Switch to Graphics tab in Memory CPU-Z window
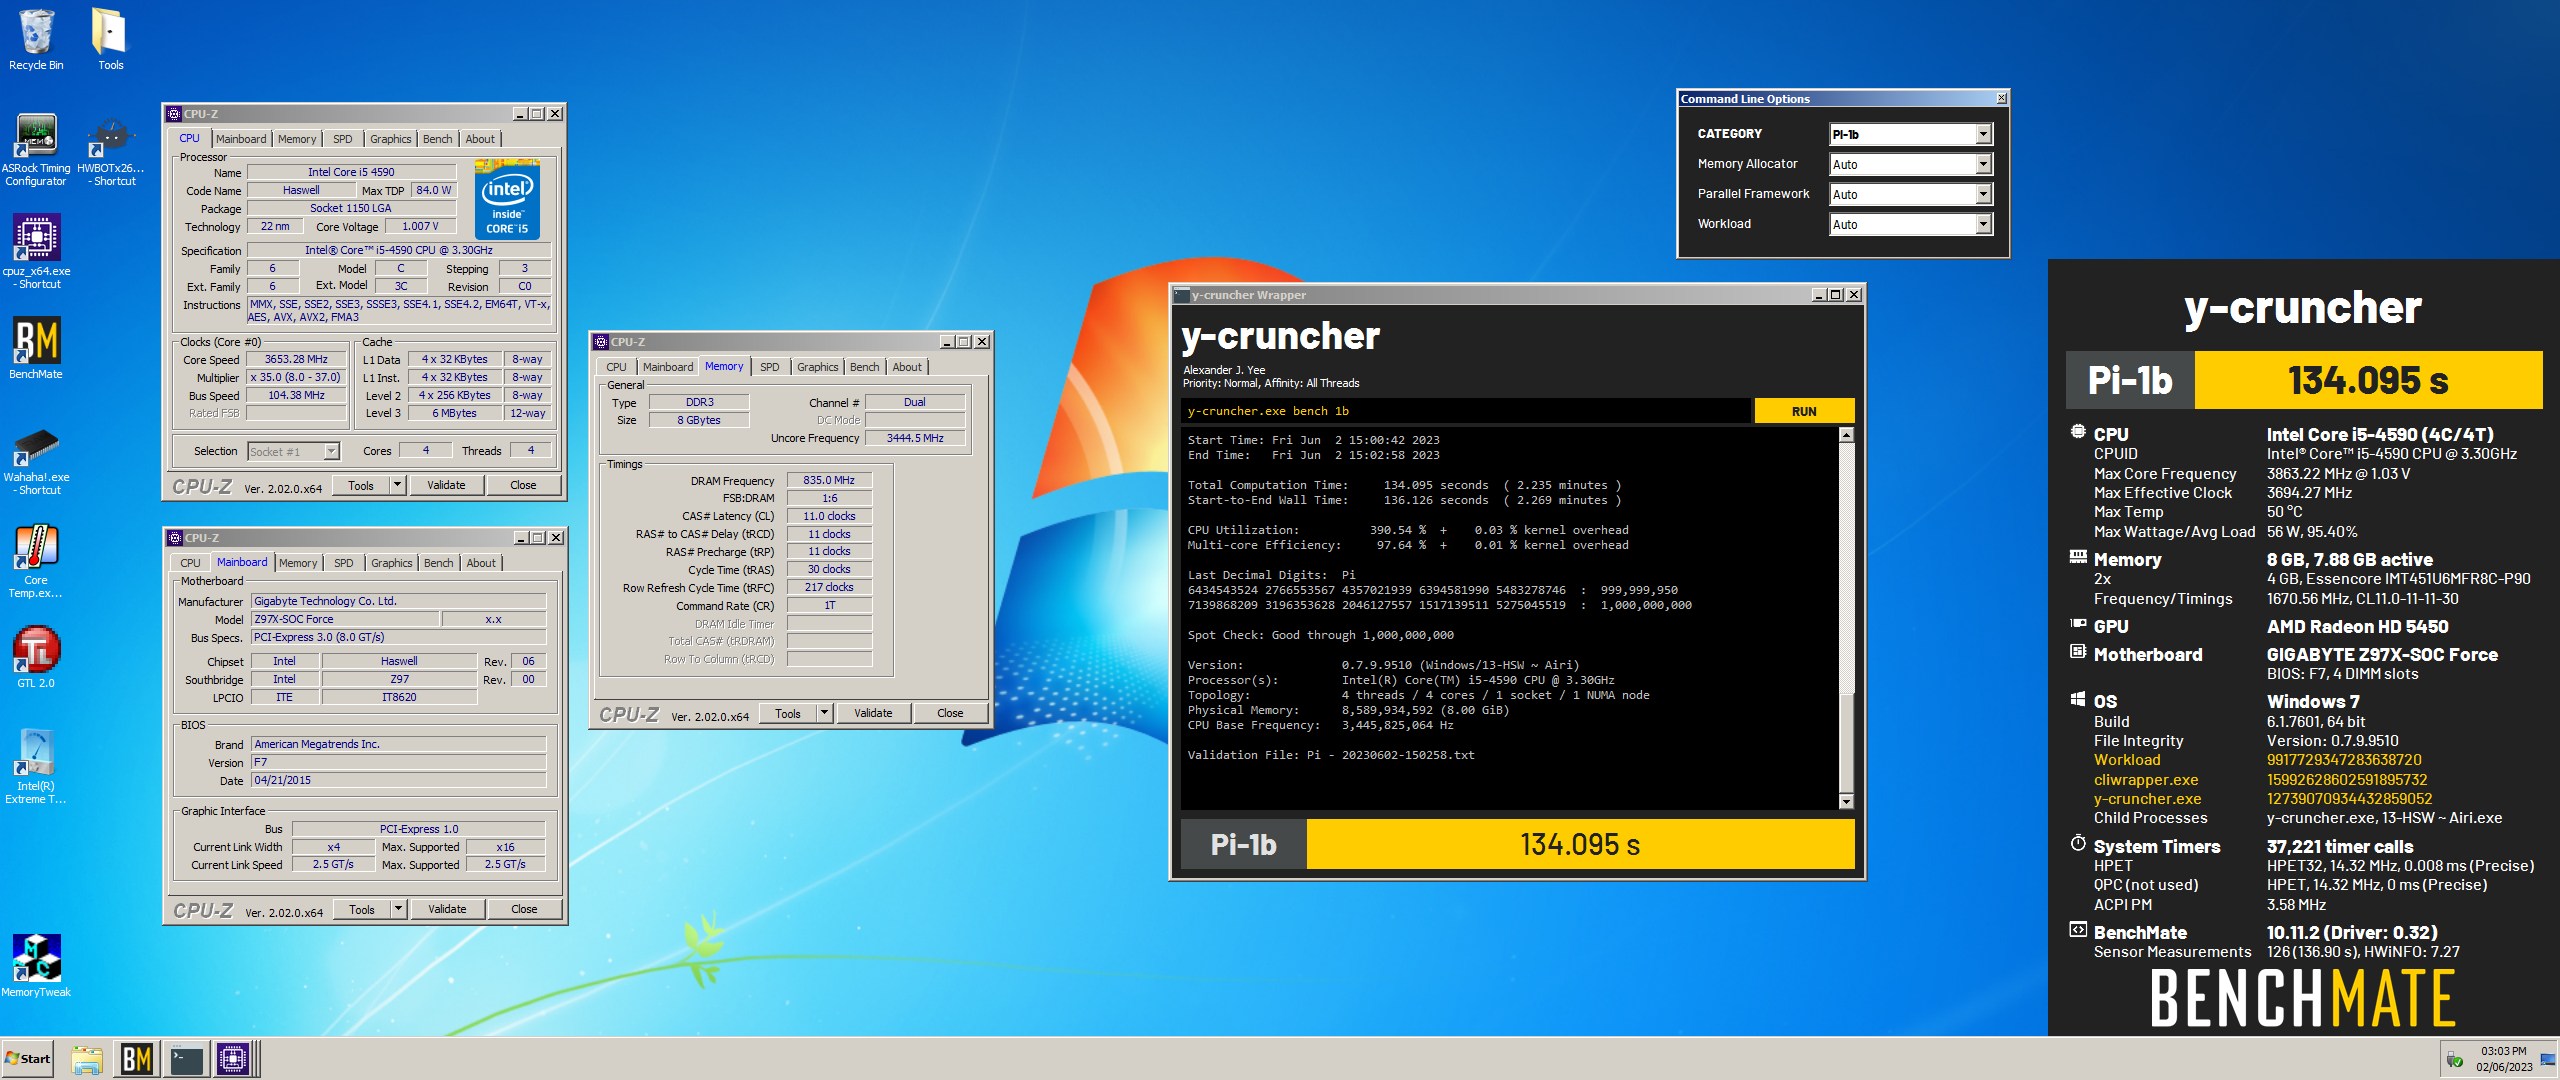Viewport: 2560px width, 1080px height. [817, 367]
